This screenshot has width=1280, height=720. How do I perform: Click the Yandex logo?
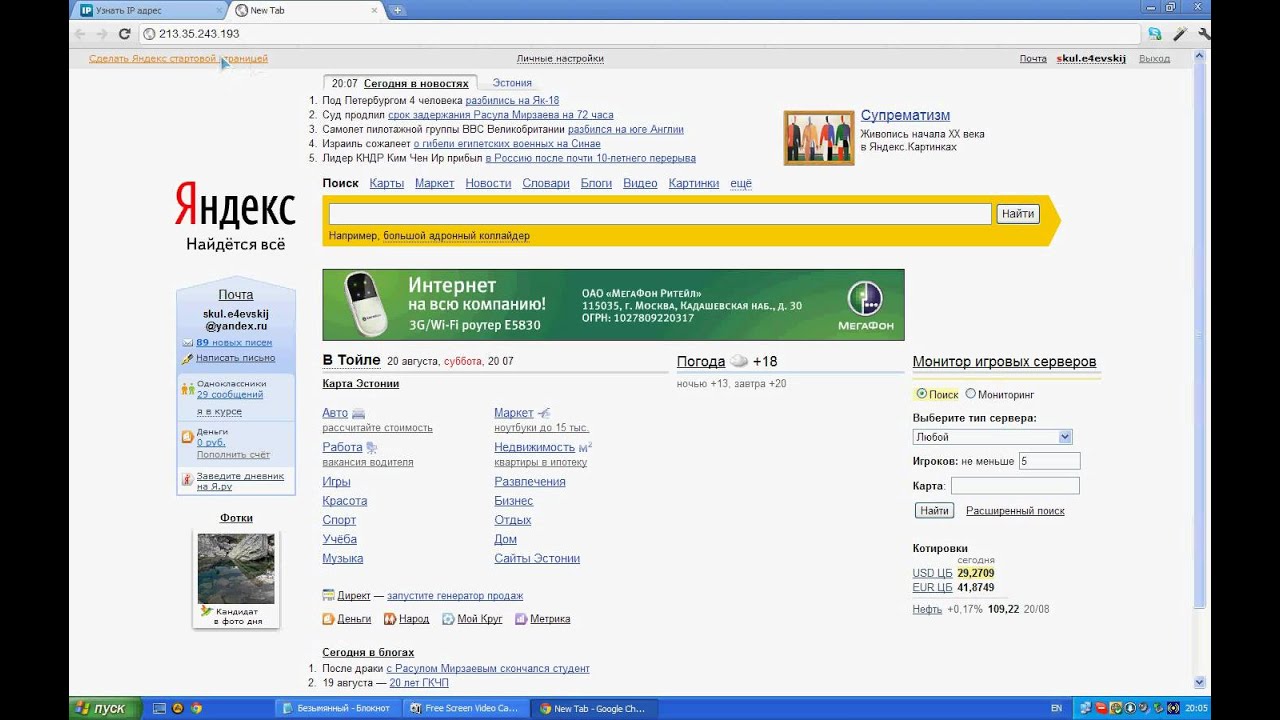tap(235, 205)
